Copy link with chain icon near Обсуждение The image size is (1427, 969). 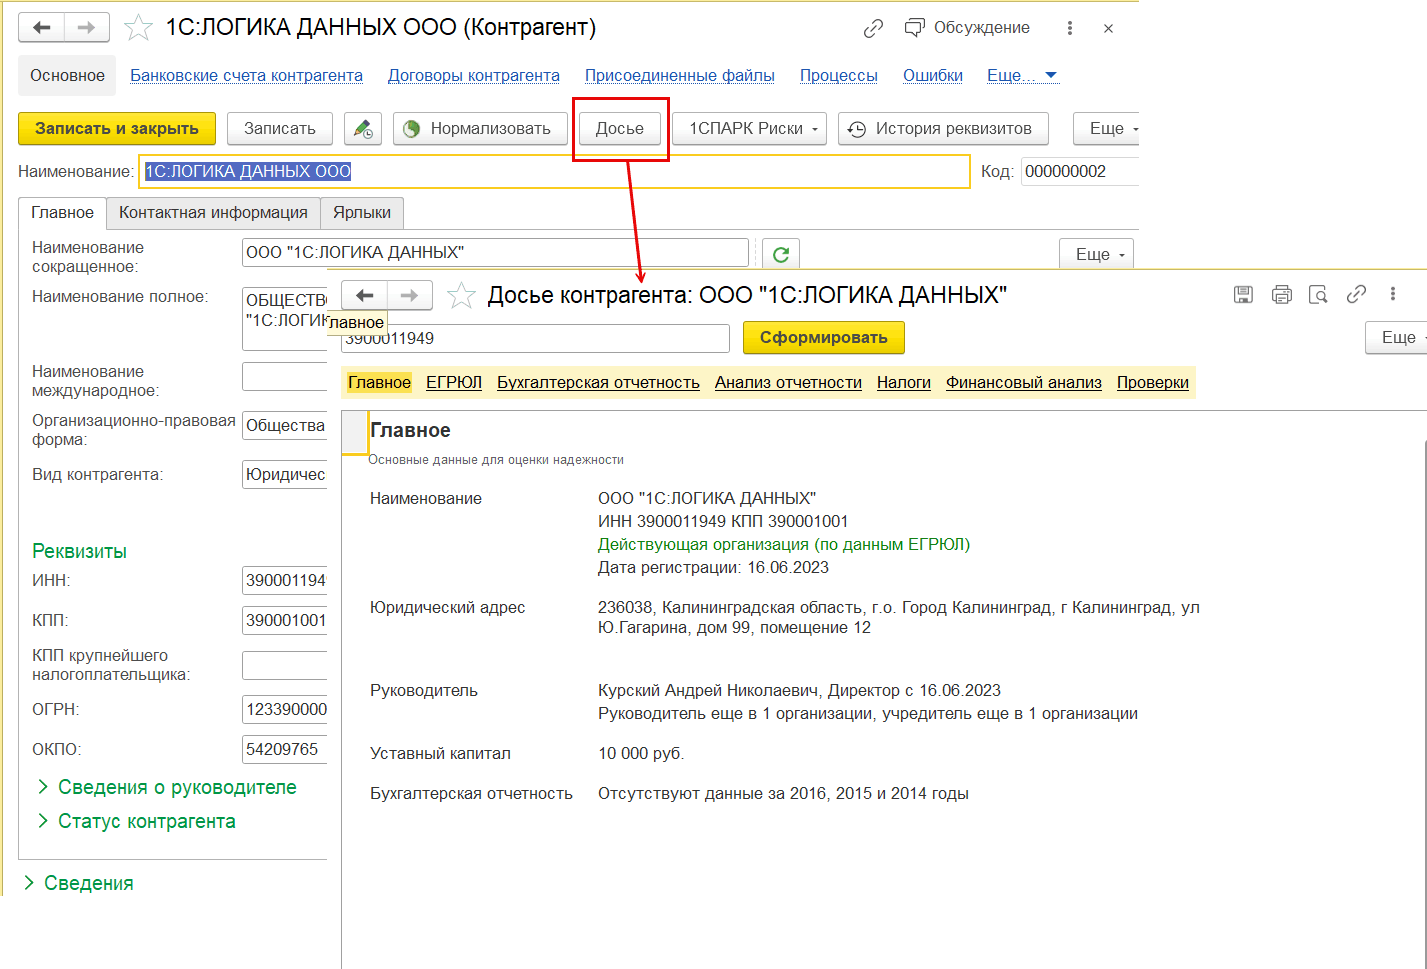pos(873,28)
